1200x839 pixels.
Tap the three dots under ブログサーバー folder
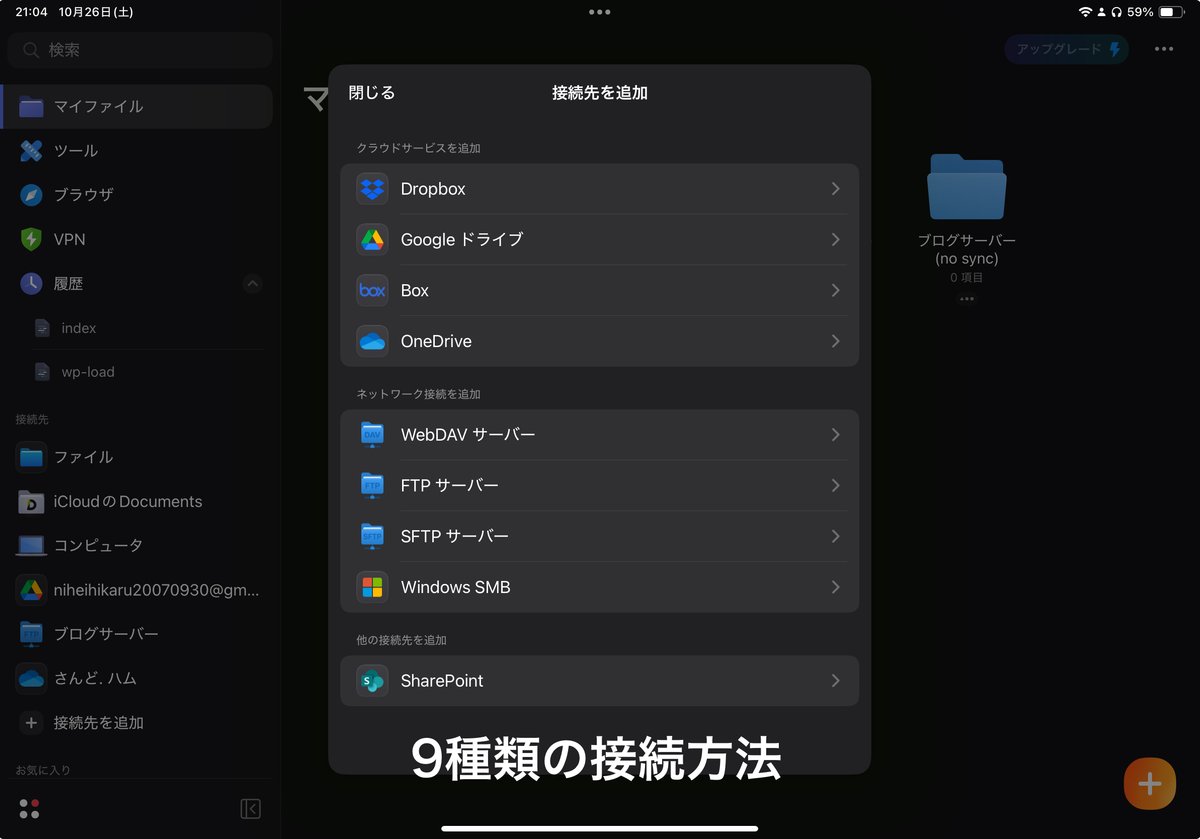tap(966, 299)
